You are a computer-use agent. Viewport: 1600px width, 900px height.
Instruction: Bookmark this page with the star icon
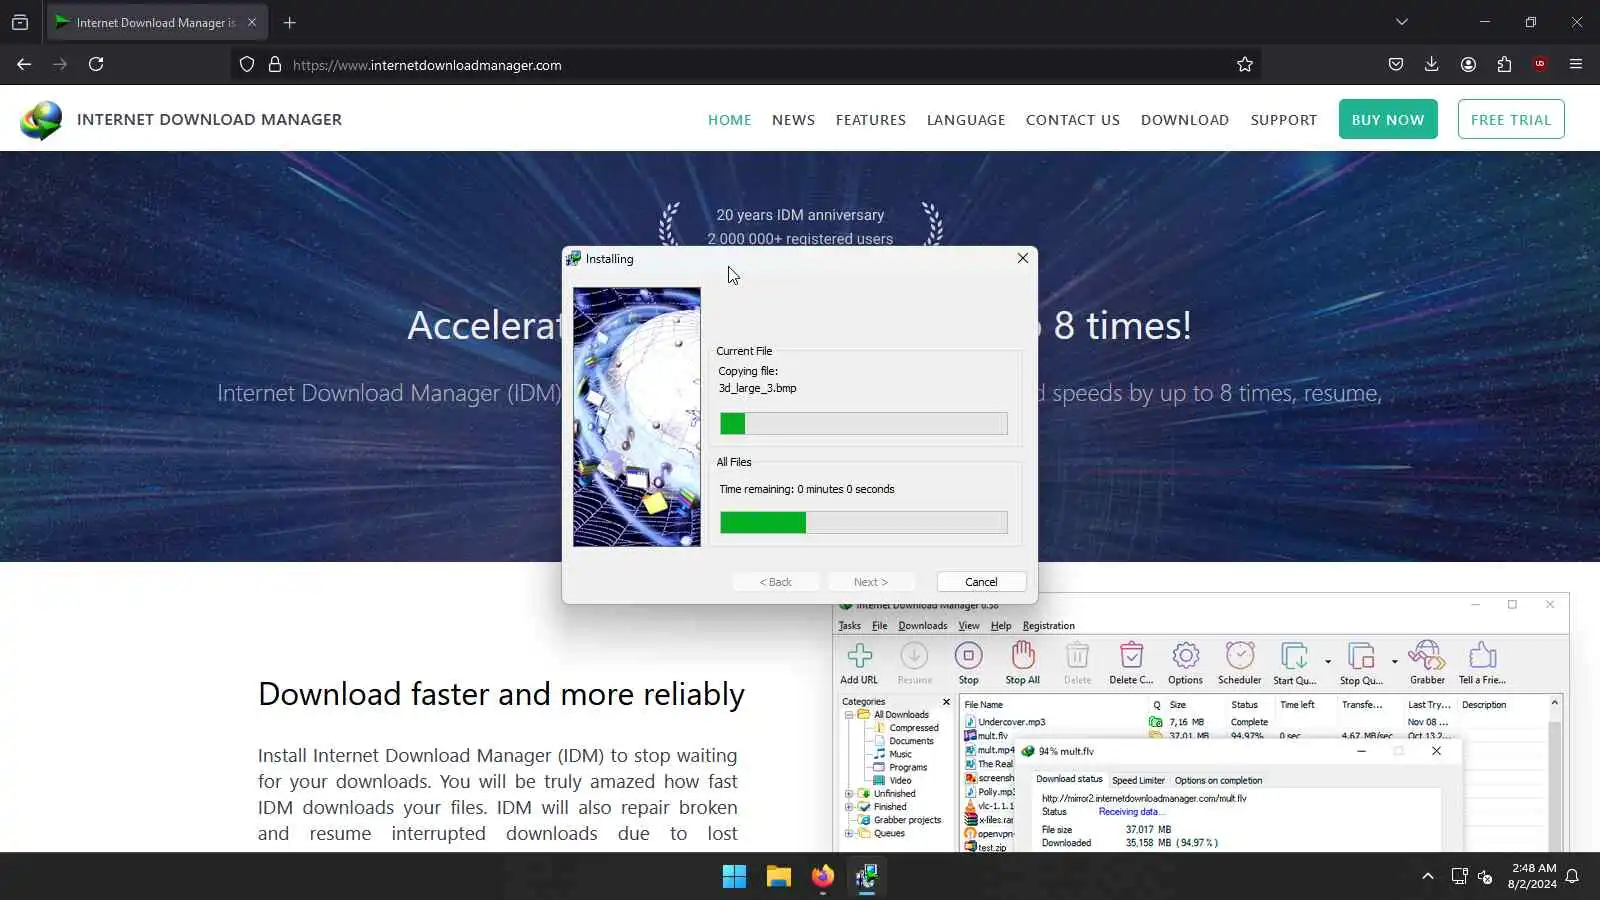click(1245, 64)
